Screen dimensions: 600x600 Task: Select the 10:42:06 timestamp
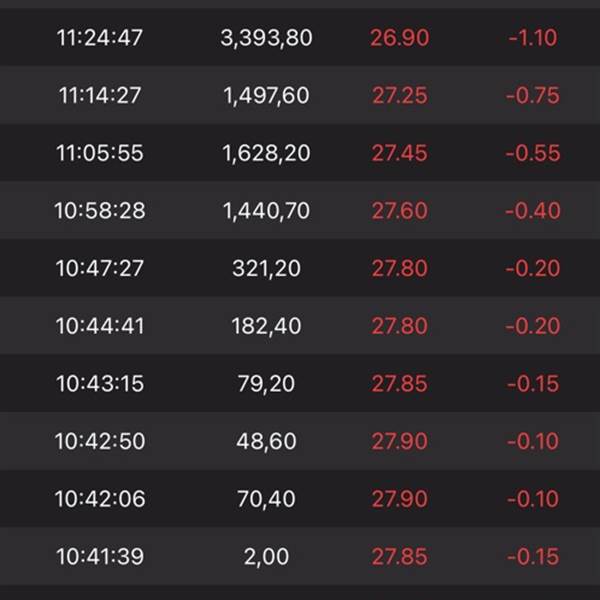tap(100, 499)
